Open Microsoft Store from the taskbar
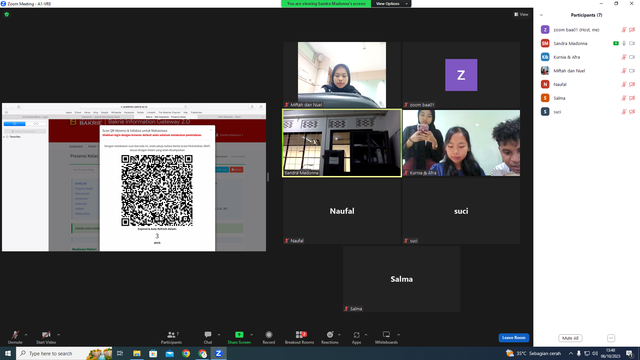Viewport: 640px width, 360px height. point(153,353)
